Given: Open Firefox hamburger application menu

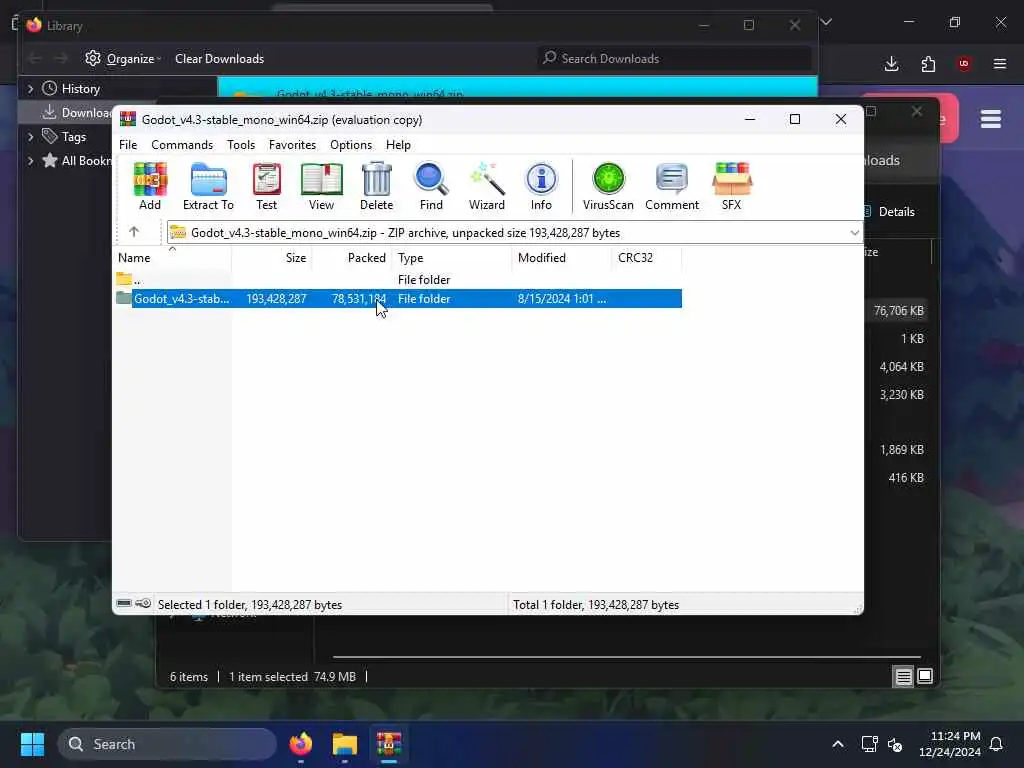Looking at the screenshot, I should [x=1000, y=63].
